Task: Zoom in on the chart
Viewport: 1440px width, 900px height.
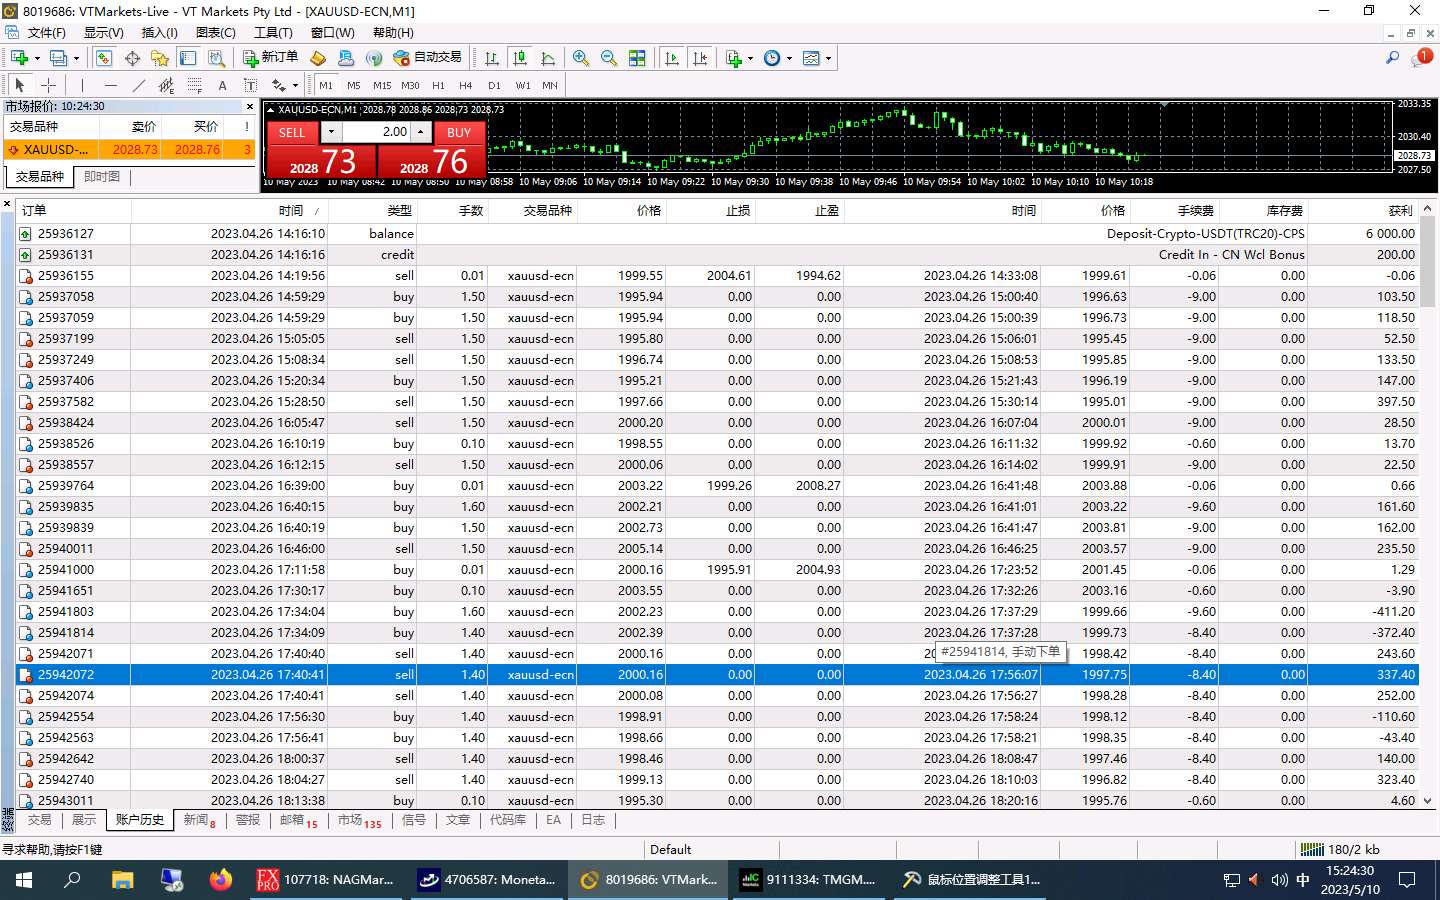Action: click(581, 58)
